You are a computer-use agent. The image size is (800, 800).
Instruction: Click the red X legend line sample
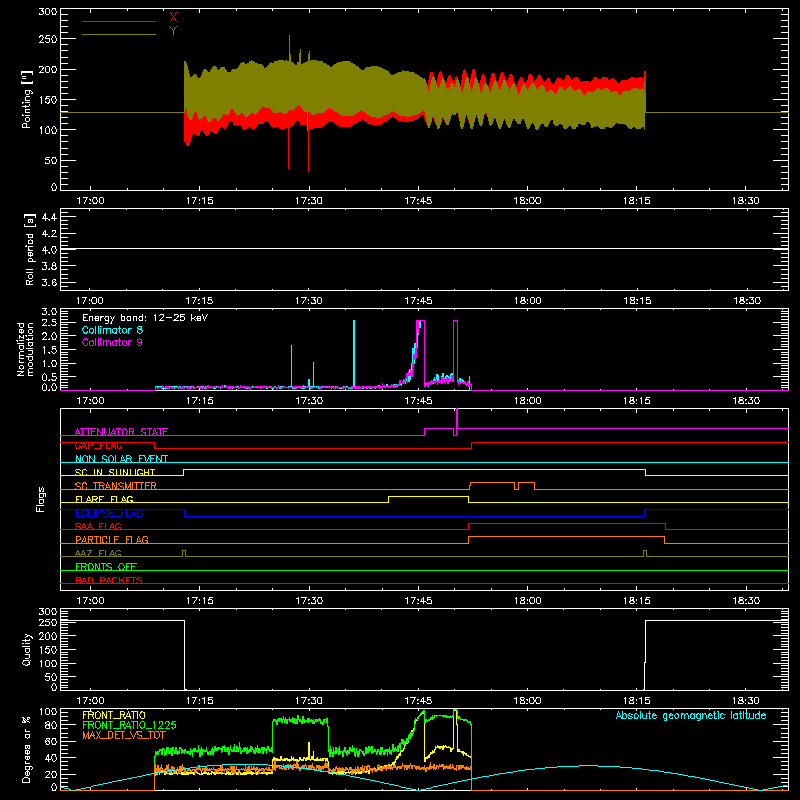click(x=119, y=21)
